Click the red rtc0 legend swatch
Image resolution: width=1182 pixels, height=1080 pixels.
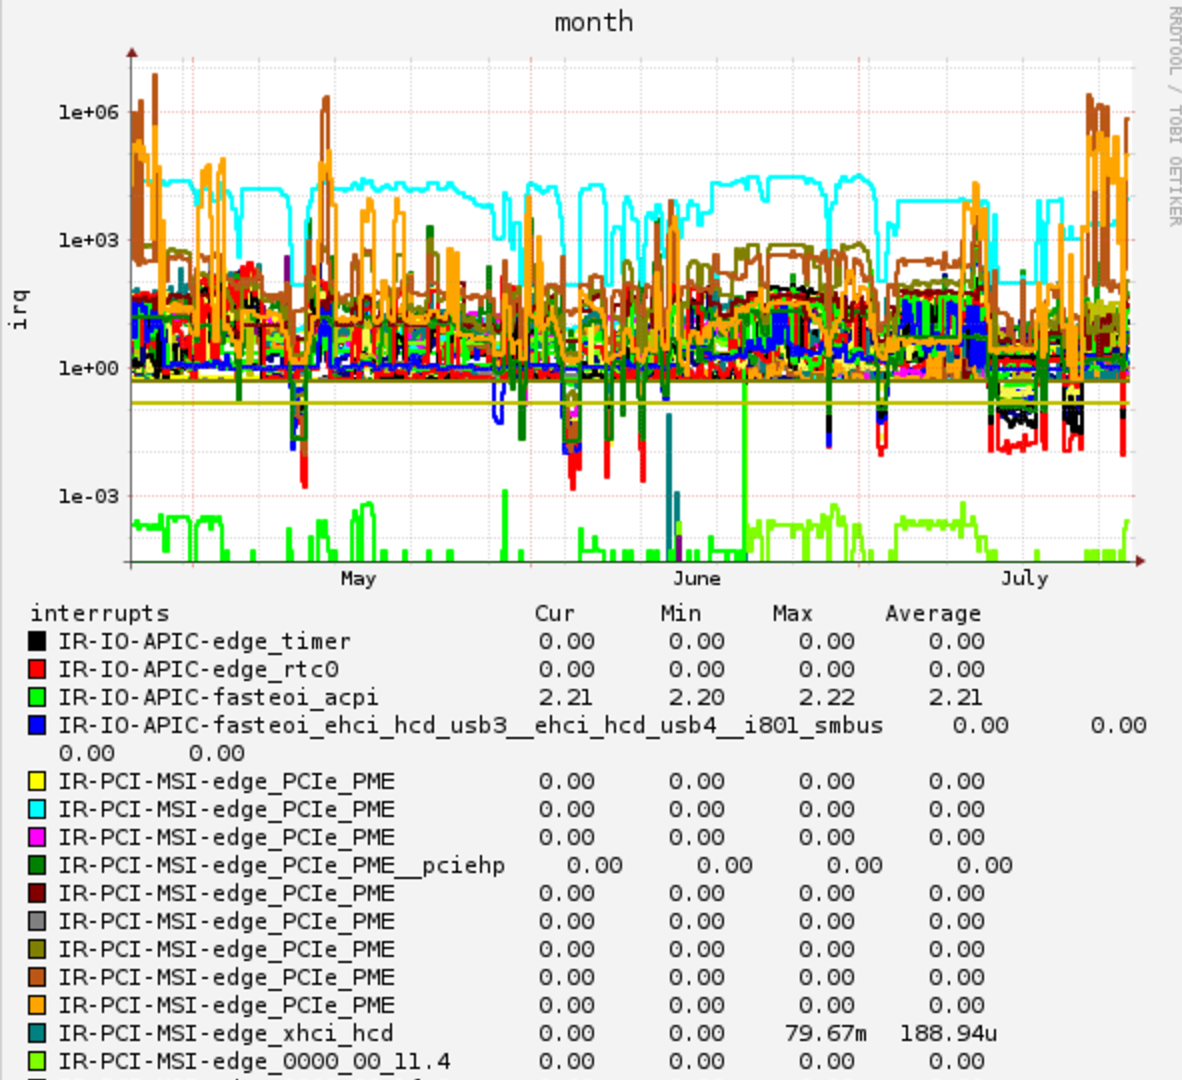pyautogui.click(x=37, y=669)
